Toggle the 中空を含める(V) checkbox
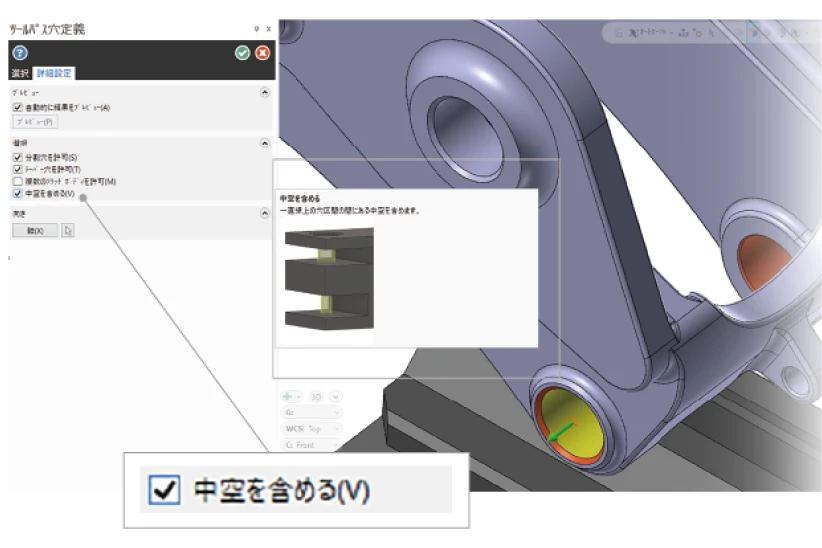Screen dimensions: 822x548 click(x=17, y=194)
